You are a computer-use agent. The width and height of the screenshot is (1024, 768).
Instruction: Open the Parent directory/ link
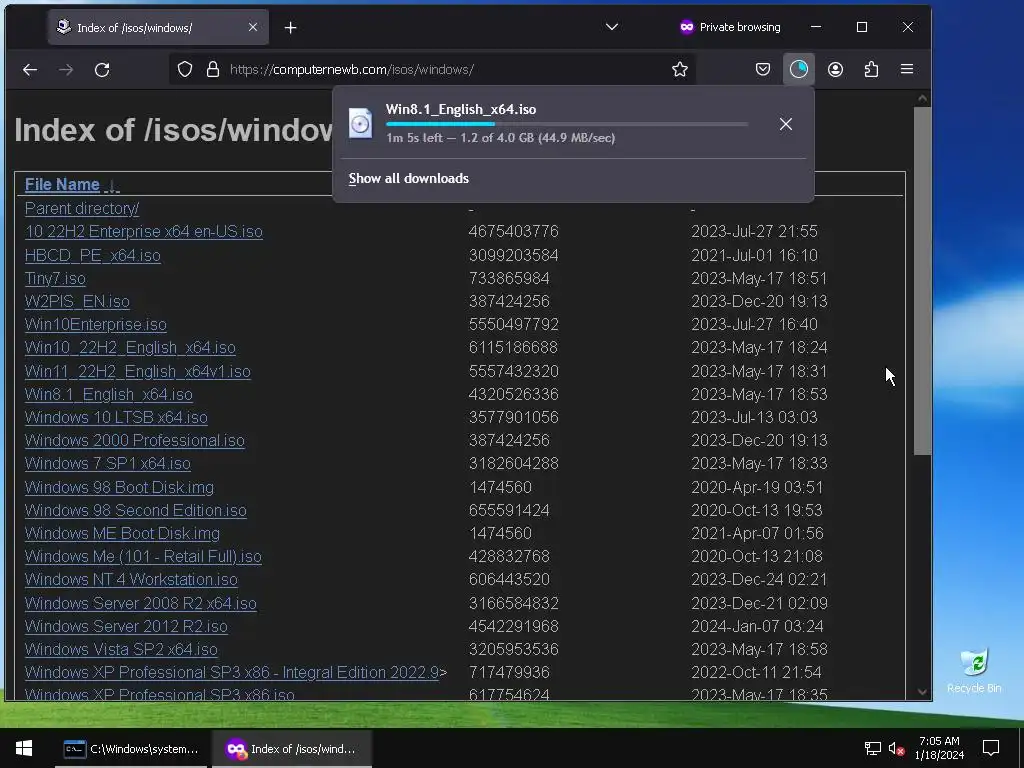[82, 208]
